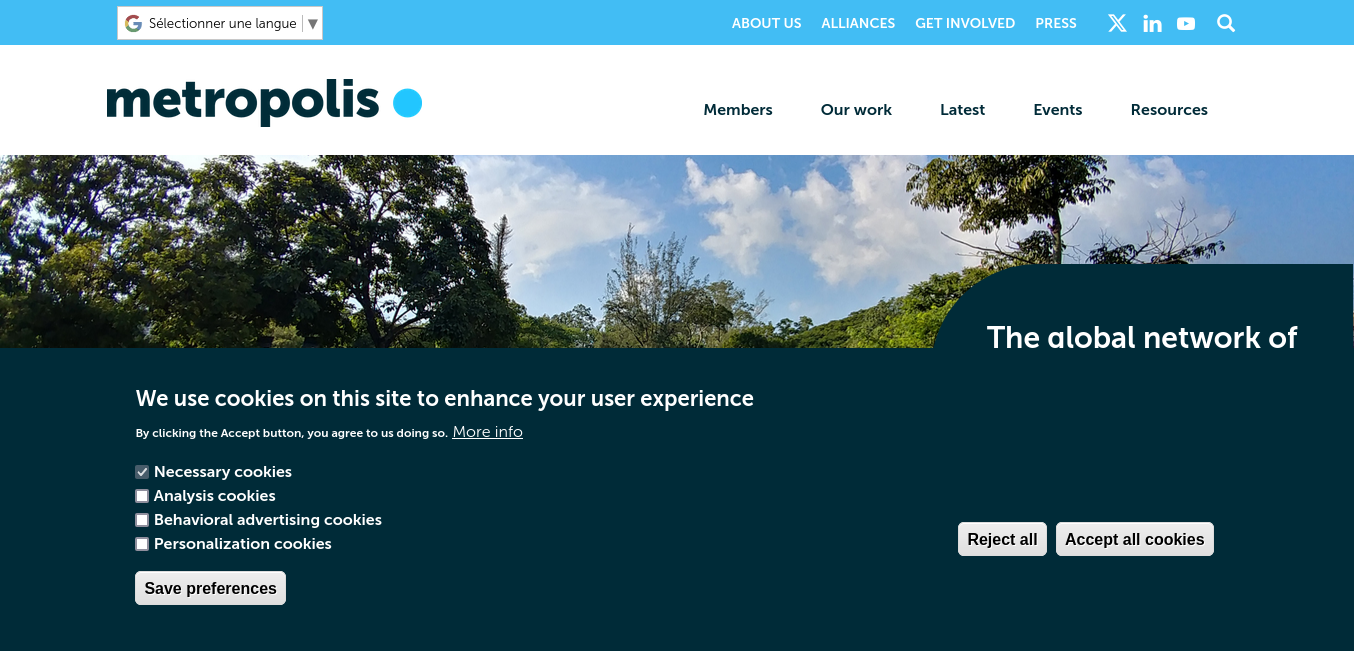Viewport: 1366px width, 651px height.
Task: Open the YouTube icon in top bar
Action: 1186,23
